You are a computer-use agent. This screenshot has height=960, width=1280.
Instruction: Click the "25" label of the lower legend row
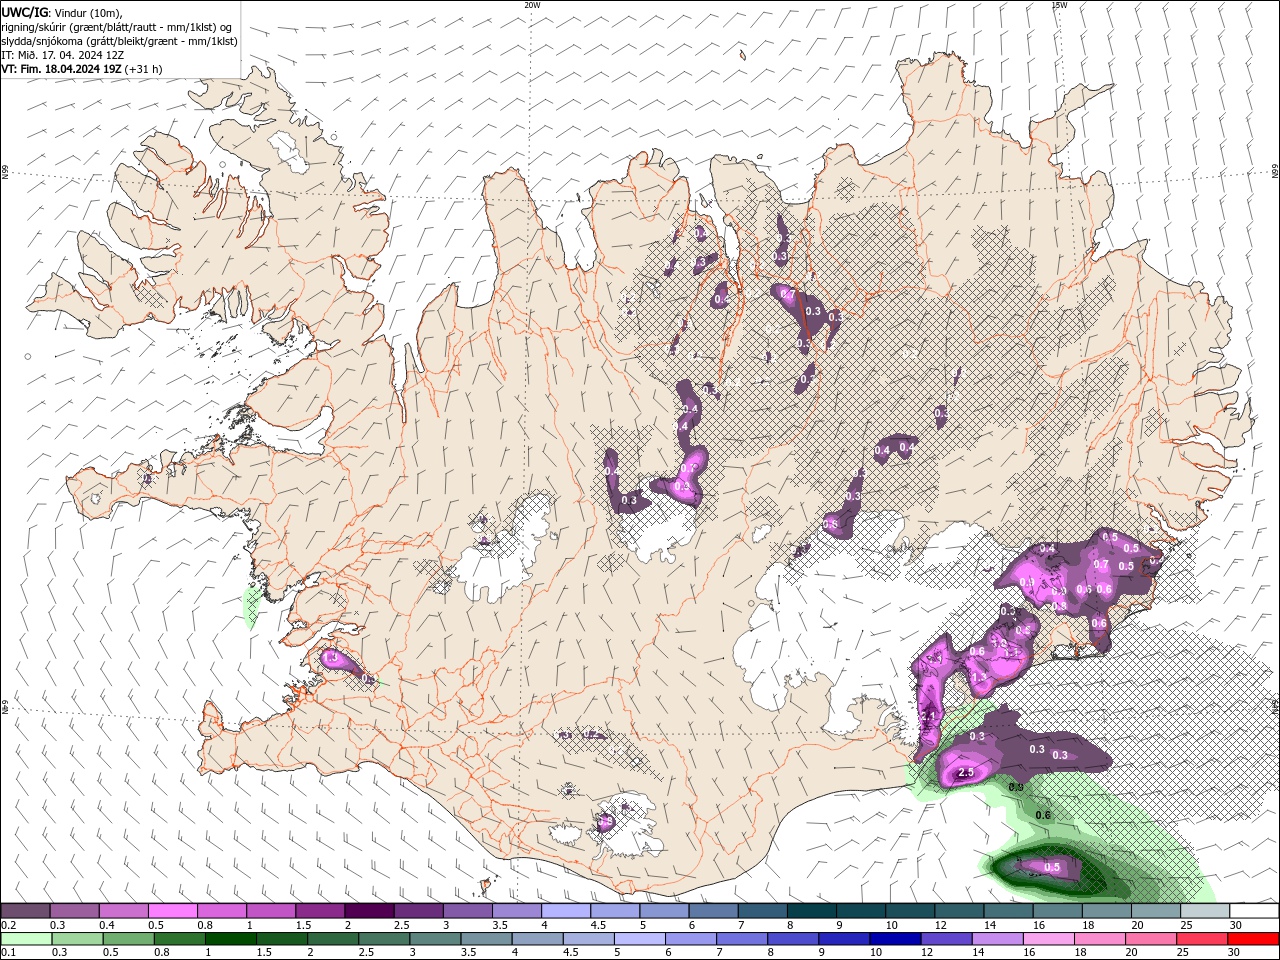click(1183, 953)
